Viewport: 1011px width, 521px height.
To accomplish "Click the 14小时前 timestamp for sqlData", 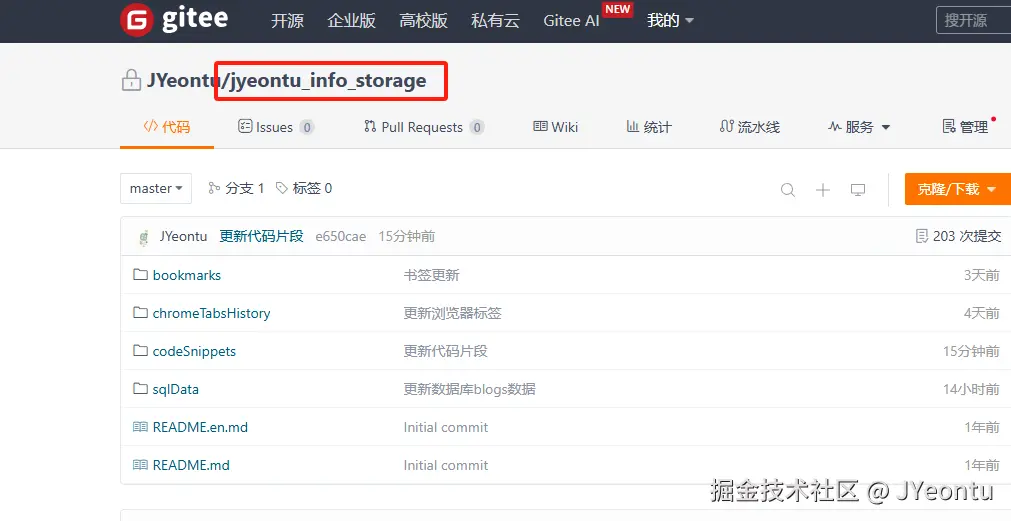I will coord(971,389).
